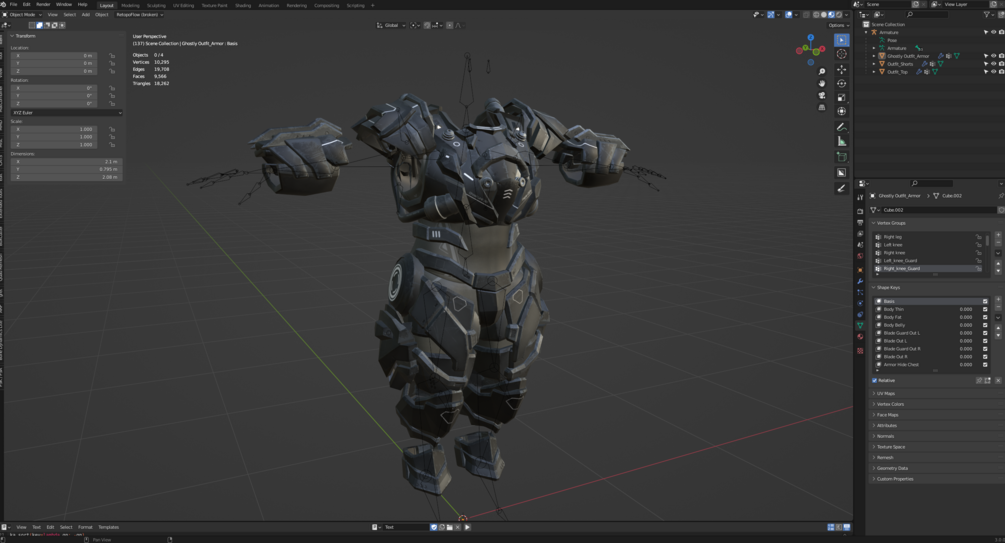Open the Render properties tab icon

[x=860, y=211]
